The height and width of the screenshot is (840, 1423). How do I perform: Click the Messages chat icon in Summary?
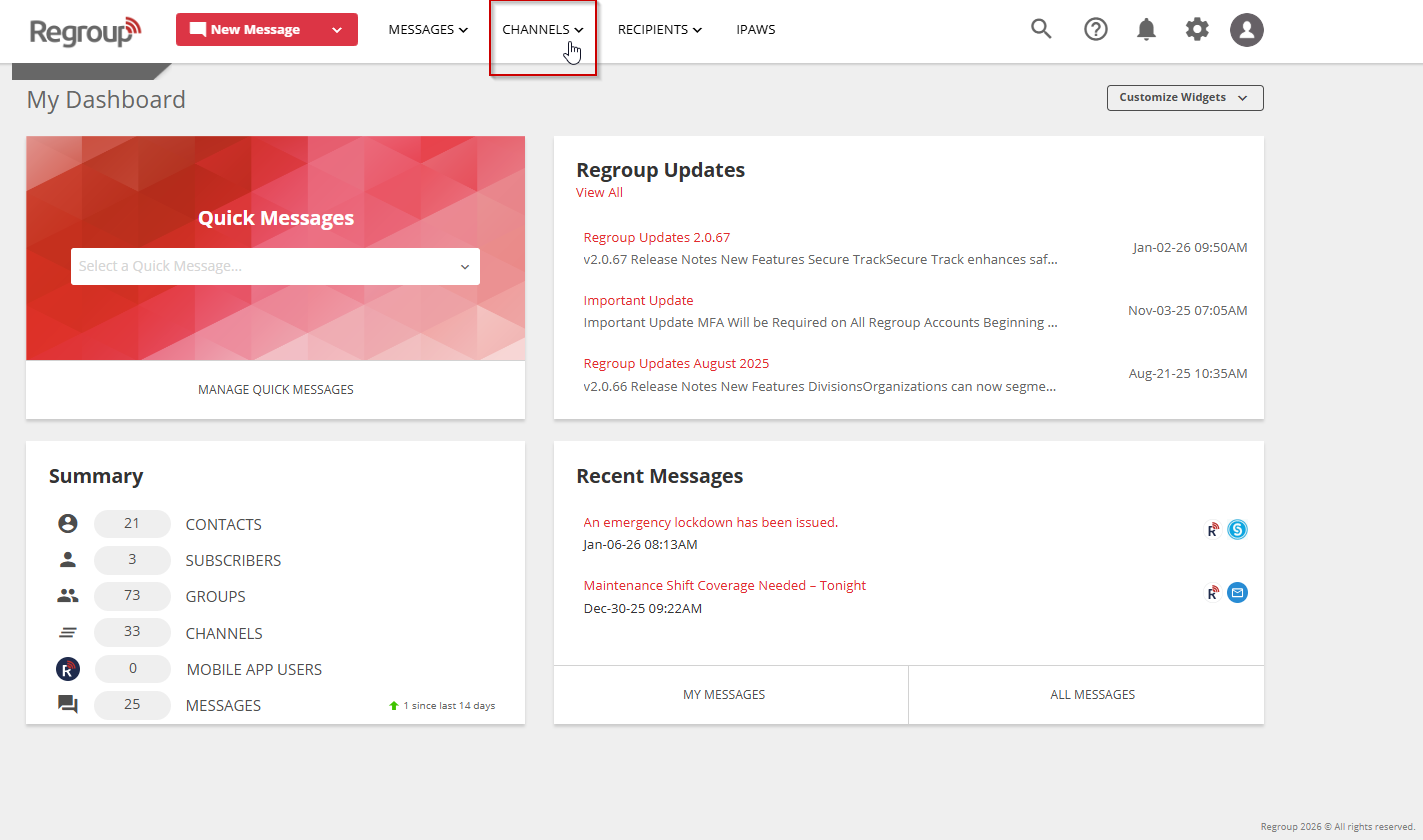[68, 705]
